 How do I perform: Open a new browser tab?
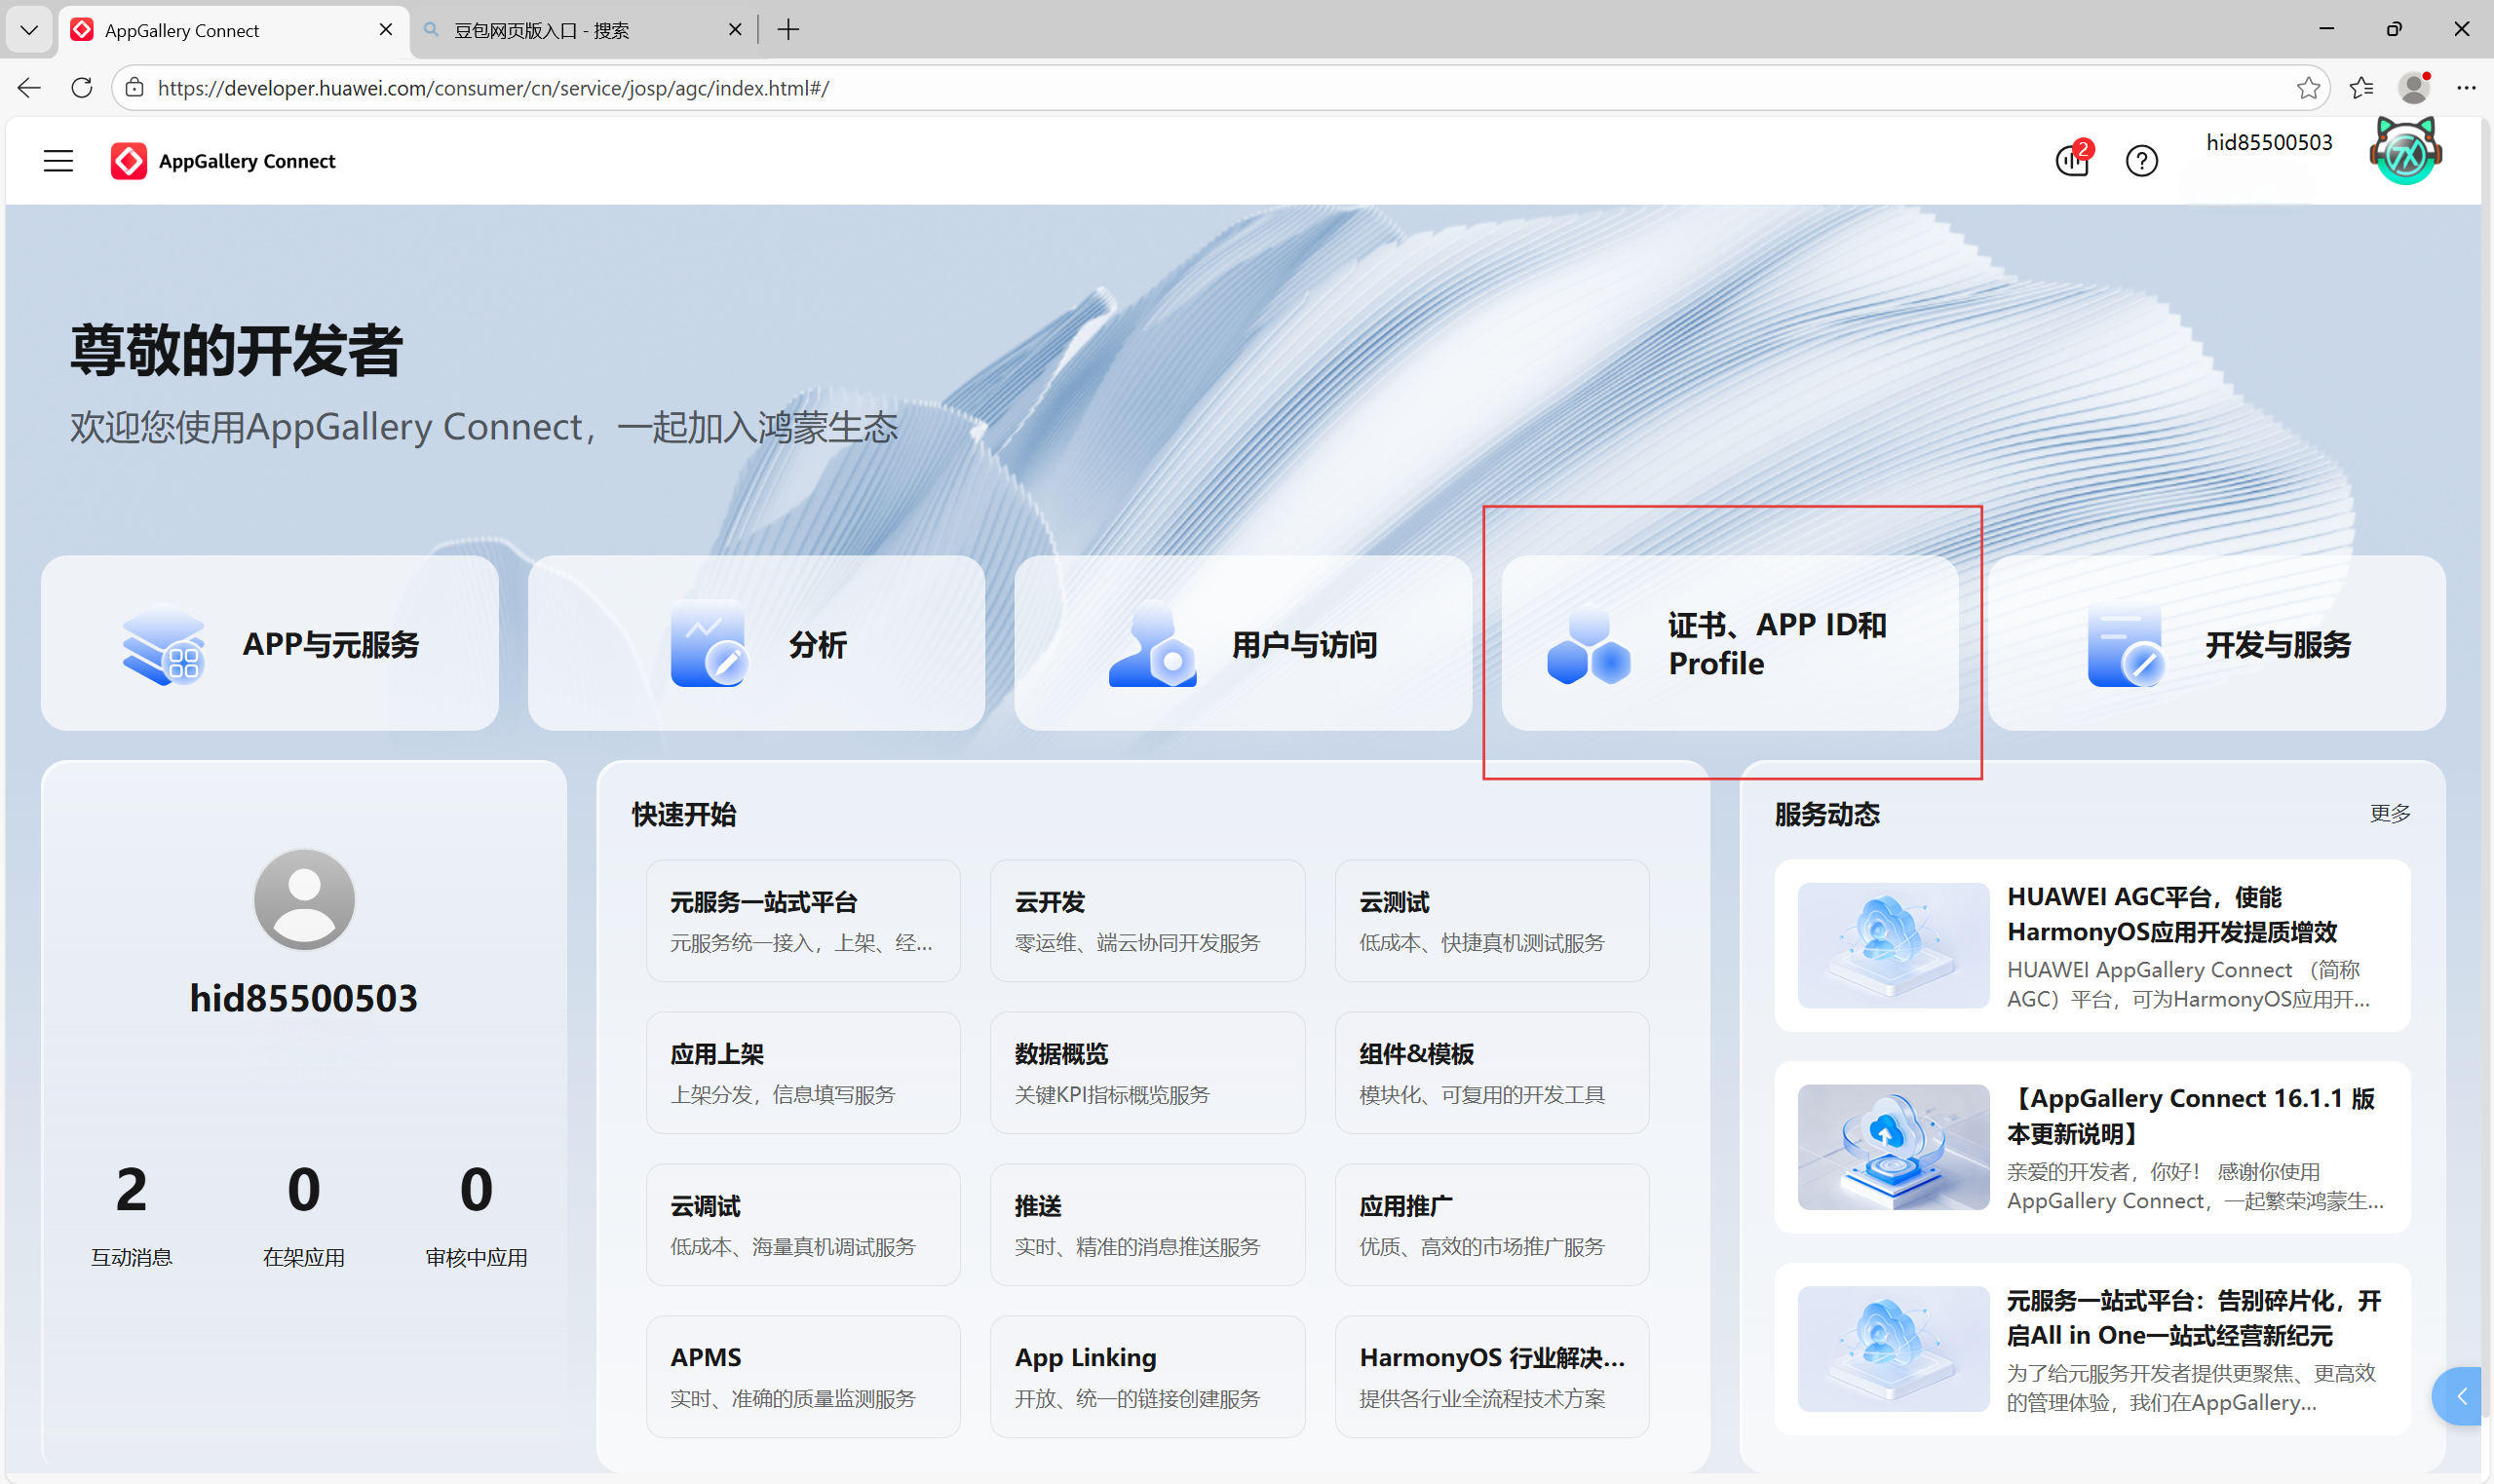788,30
